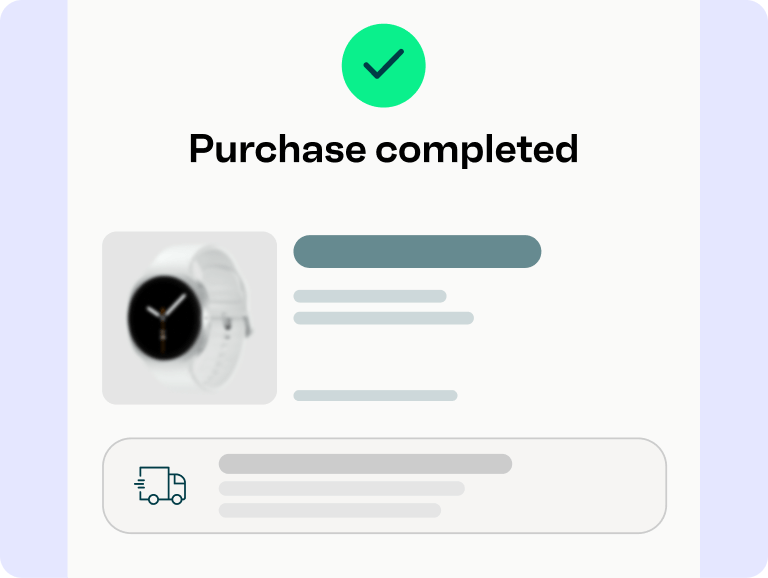The width and height of the screenshot is (768, 578).
Task: Click middle placeholder line in shipping card
Action: coord(341,488)
